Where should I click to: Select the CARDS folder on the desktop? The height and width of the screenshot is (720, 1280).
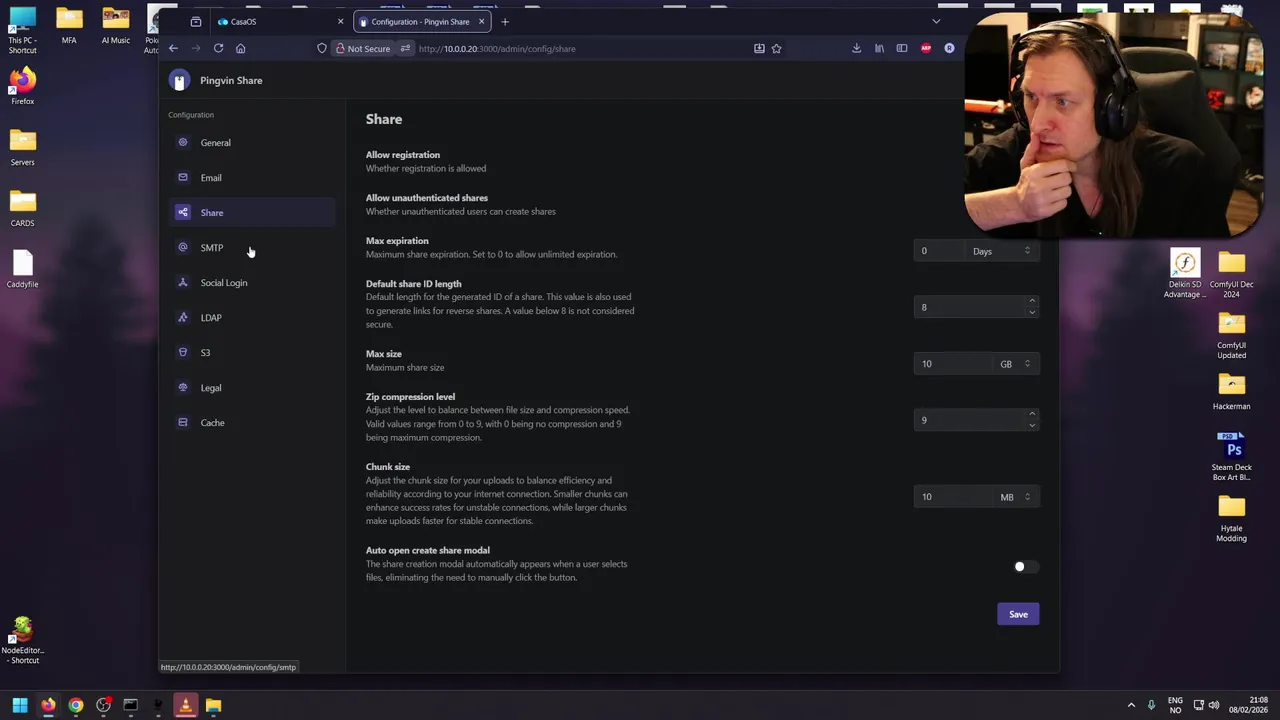pos(22,208)
